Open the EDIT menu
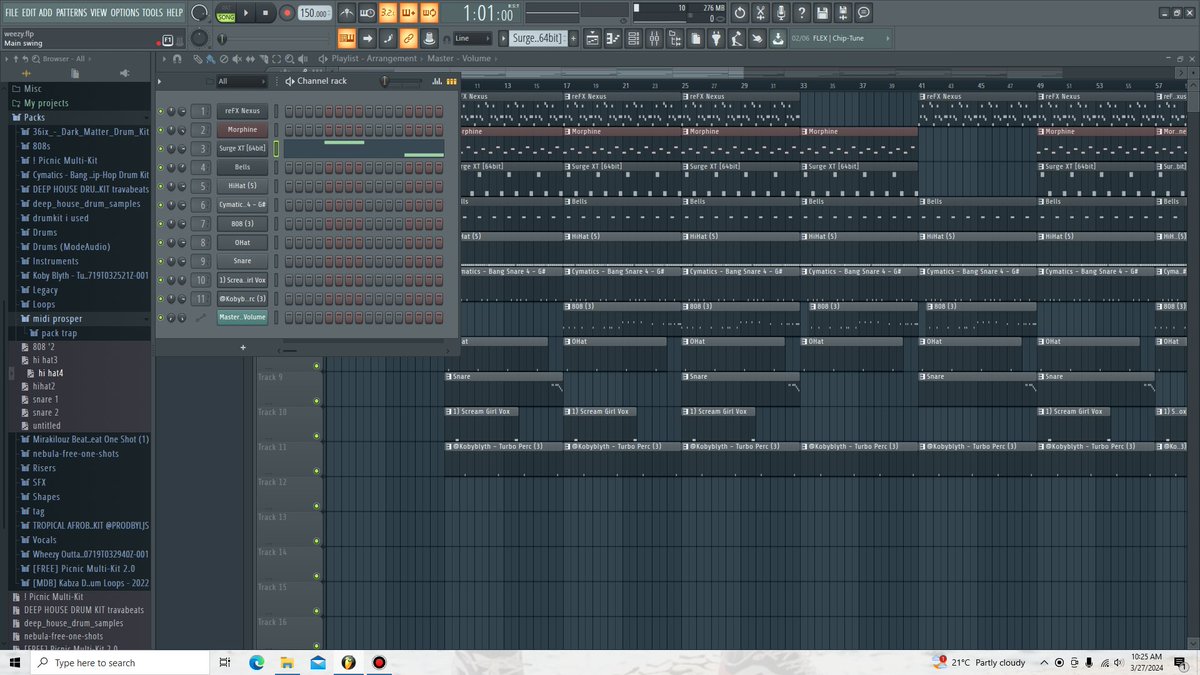The image size is (1200, 675). click(x=30, y=12)
